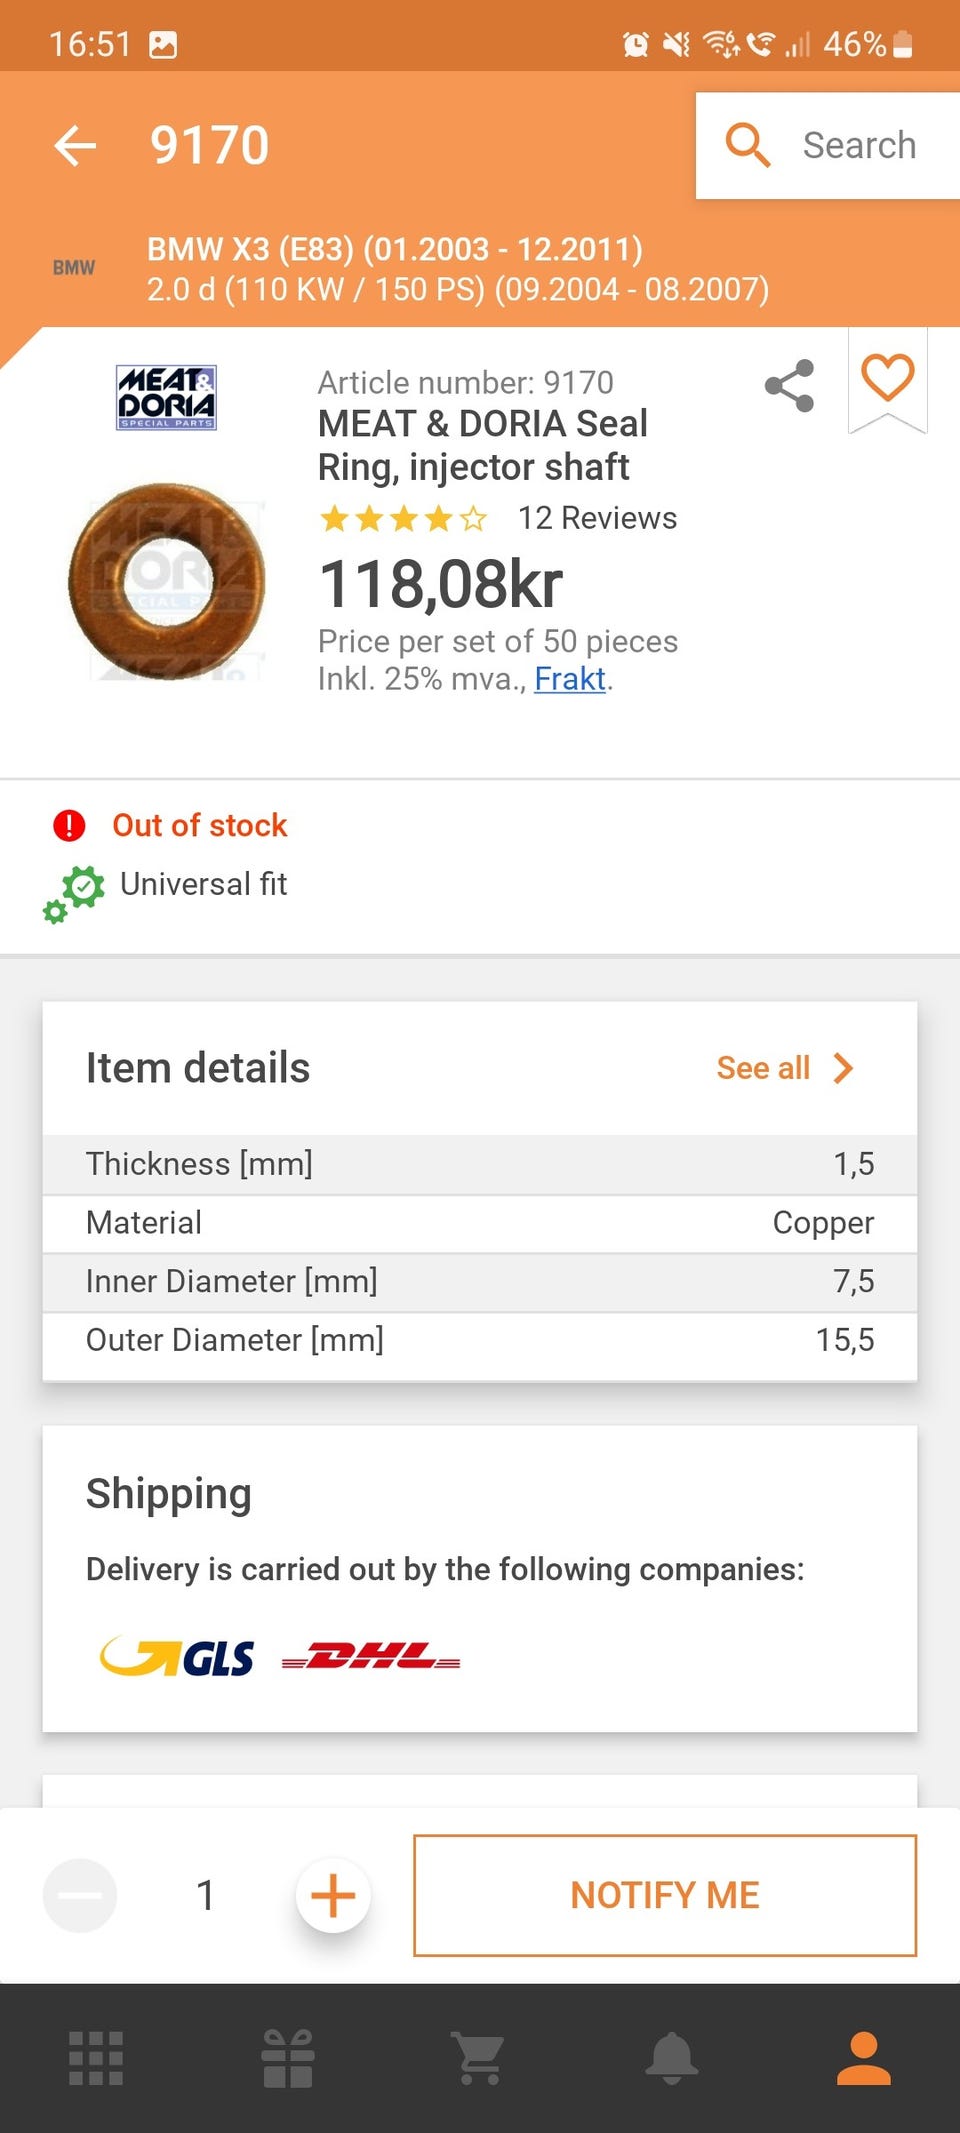The height and width of the screenshot is (2133, 960).
Task: View the copper seal ring image
Action: (167, 581)
